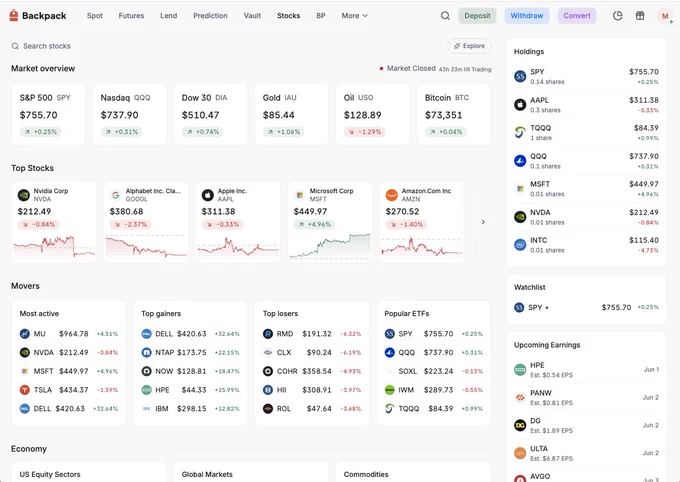Open the BP tab
The image size is (680, 482).
coord(320,16)
